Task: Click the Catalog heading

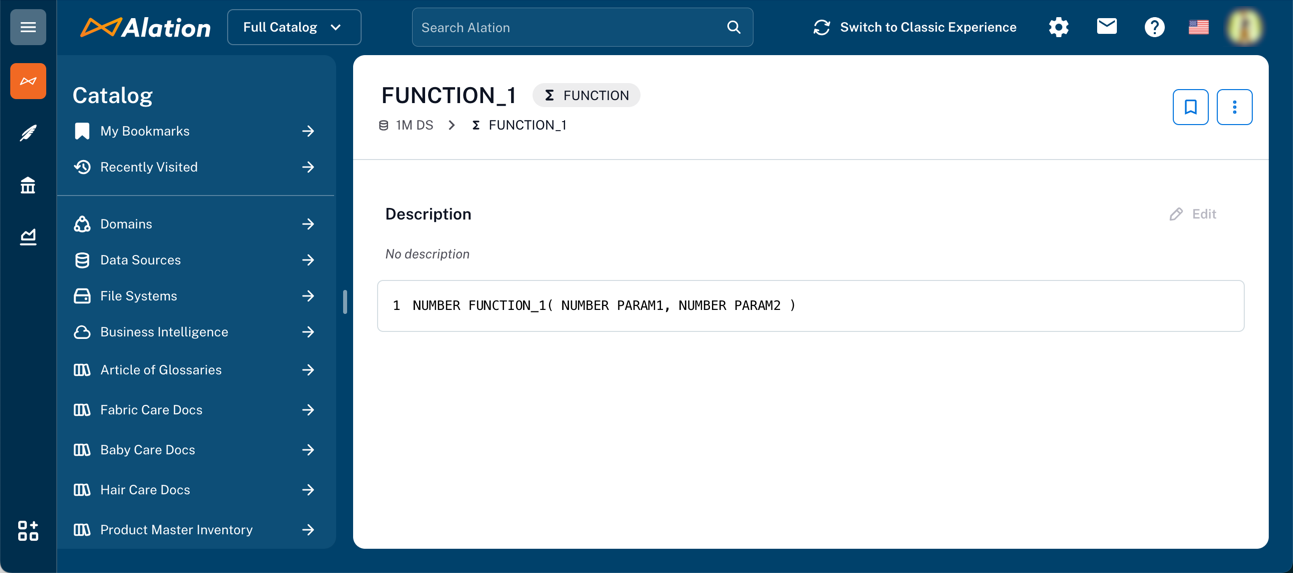Action: click(112, 95)
